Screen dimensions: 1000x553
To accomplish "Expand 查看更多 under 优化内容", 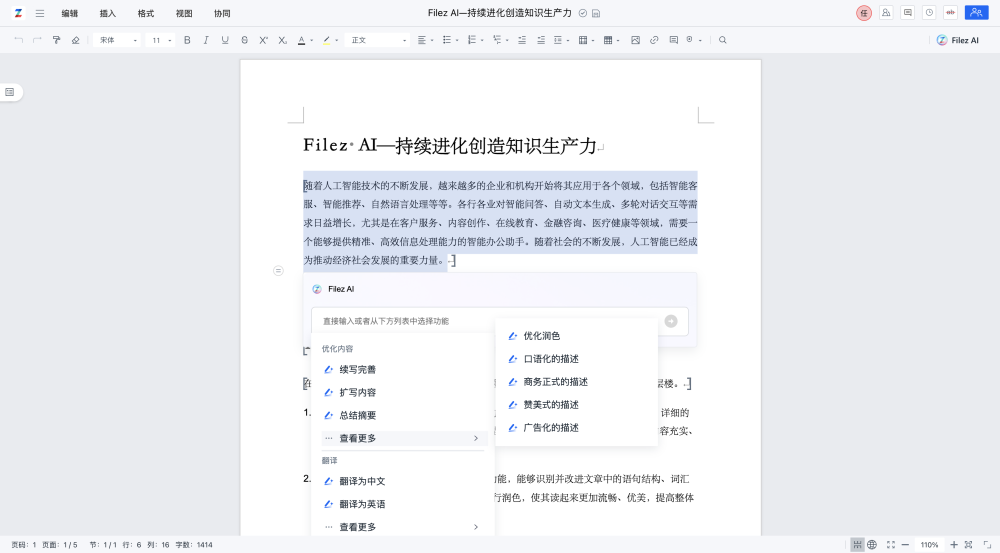I will (x=404, y=438).
